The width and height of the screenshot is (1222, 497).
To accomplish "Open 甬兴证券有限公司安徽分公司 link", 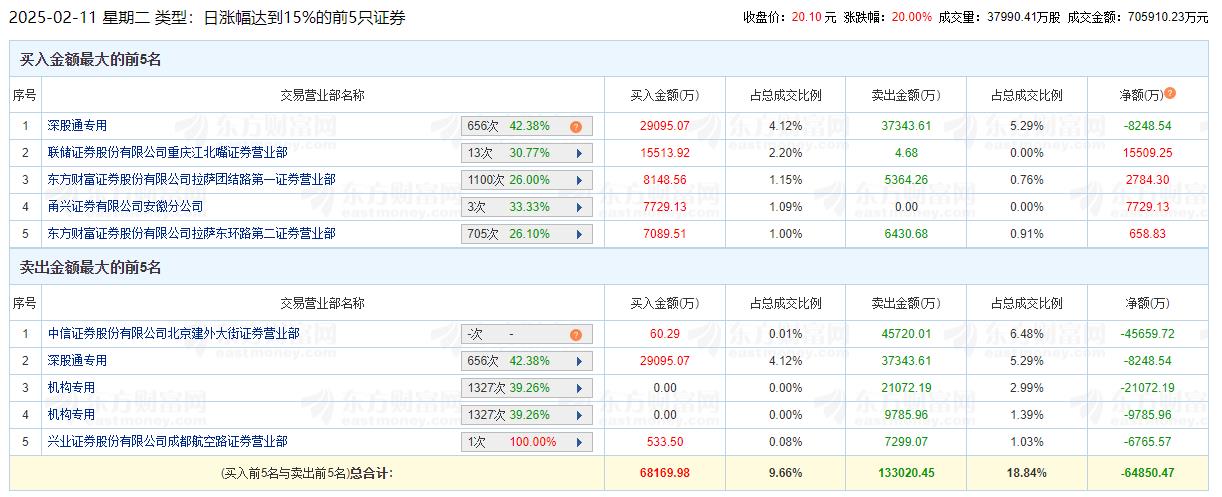I will 125,207.
